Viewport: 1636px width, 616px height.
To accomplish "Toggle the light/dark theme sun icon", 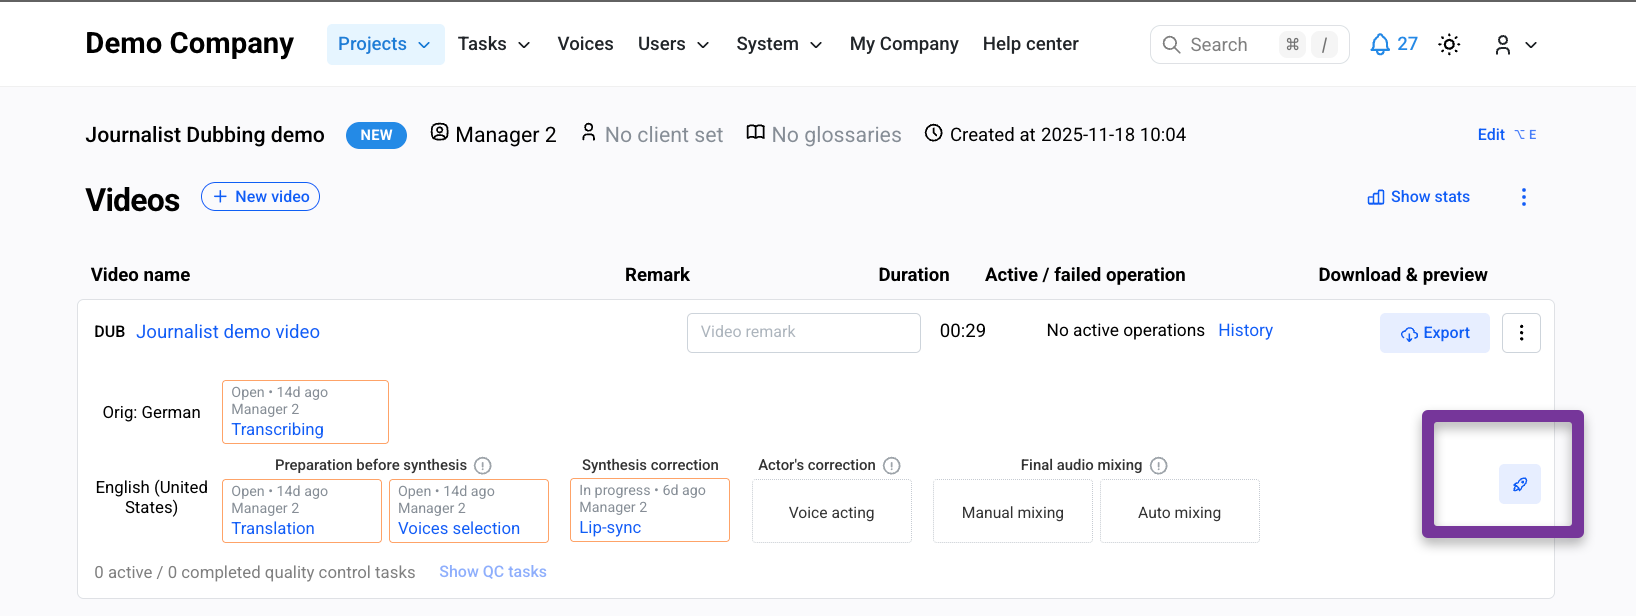I will point(1449,44).
